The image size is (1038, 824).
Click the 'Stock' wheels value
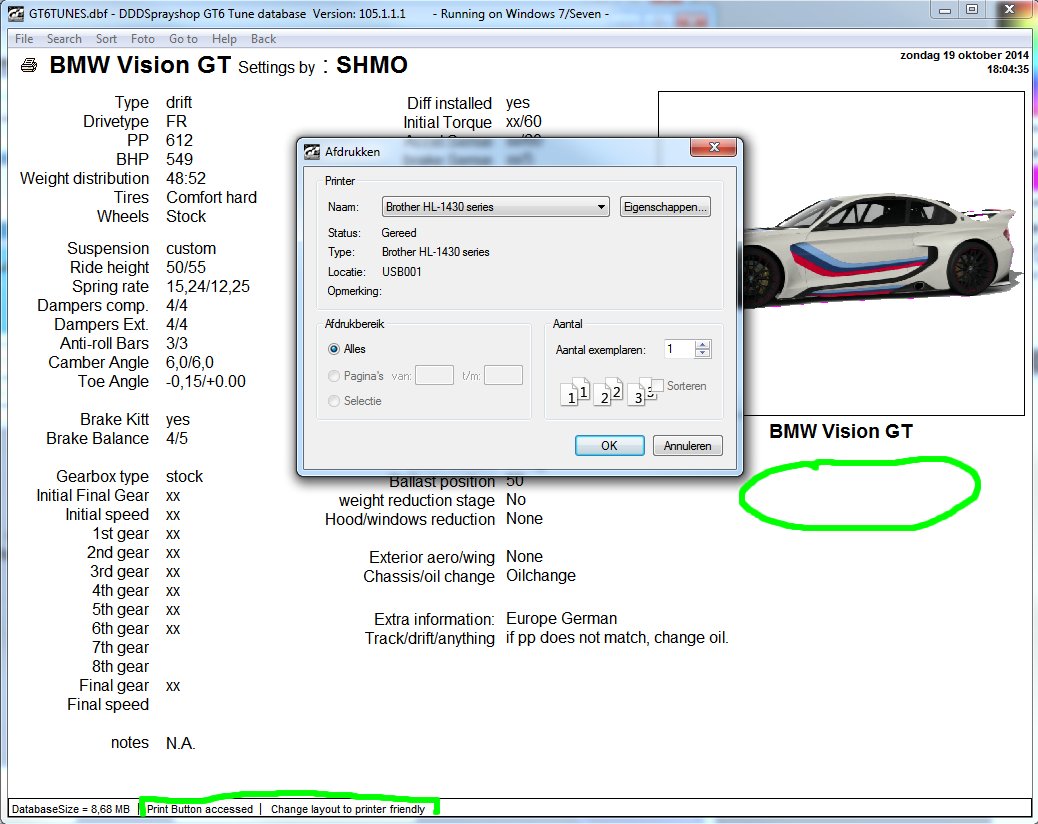[186, 216]
